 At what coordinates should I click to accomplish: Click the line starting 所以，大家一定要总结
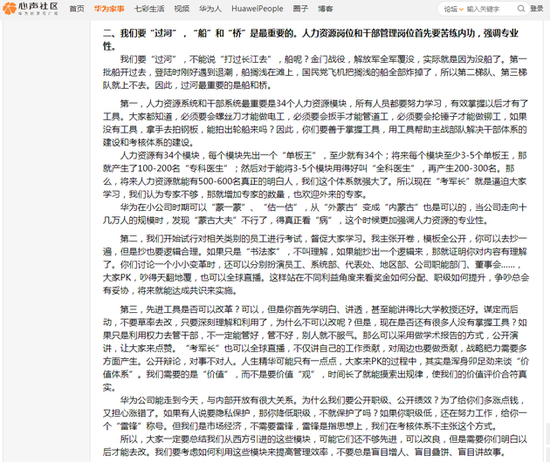(315, 446)
